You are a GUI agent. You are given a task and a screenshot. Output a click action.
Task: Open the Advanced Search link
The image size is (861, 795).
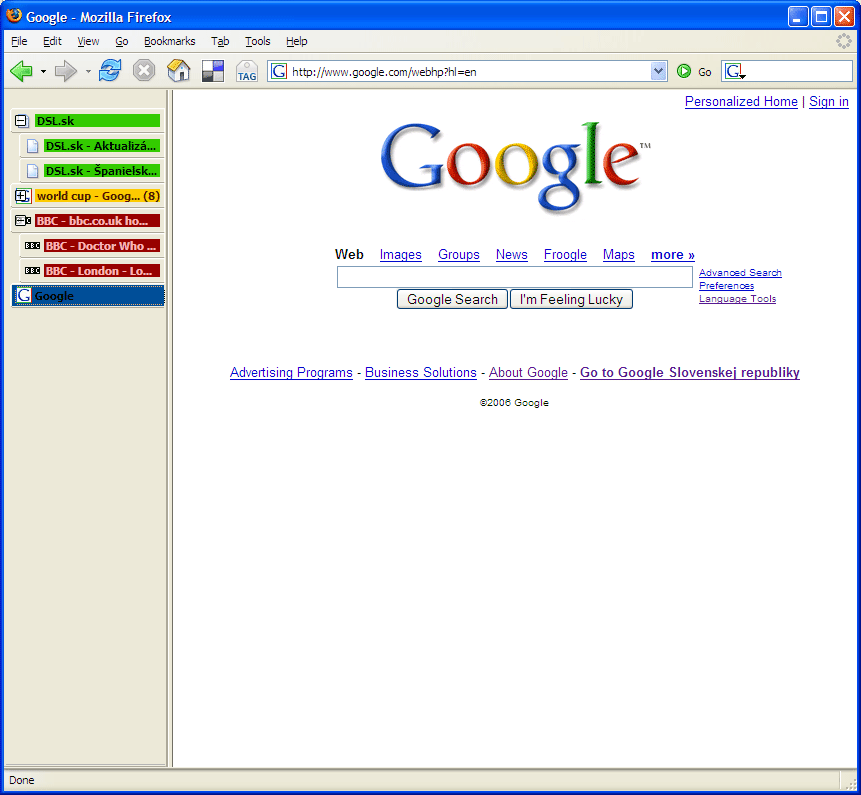(x=740, y=273)
